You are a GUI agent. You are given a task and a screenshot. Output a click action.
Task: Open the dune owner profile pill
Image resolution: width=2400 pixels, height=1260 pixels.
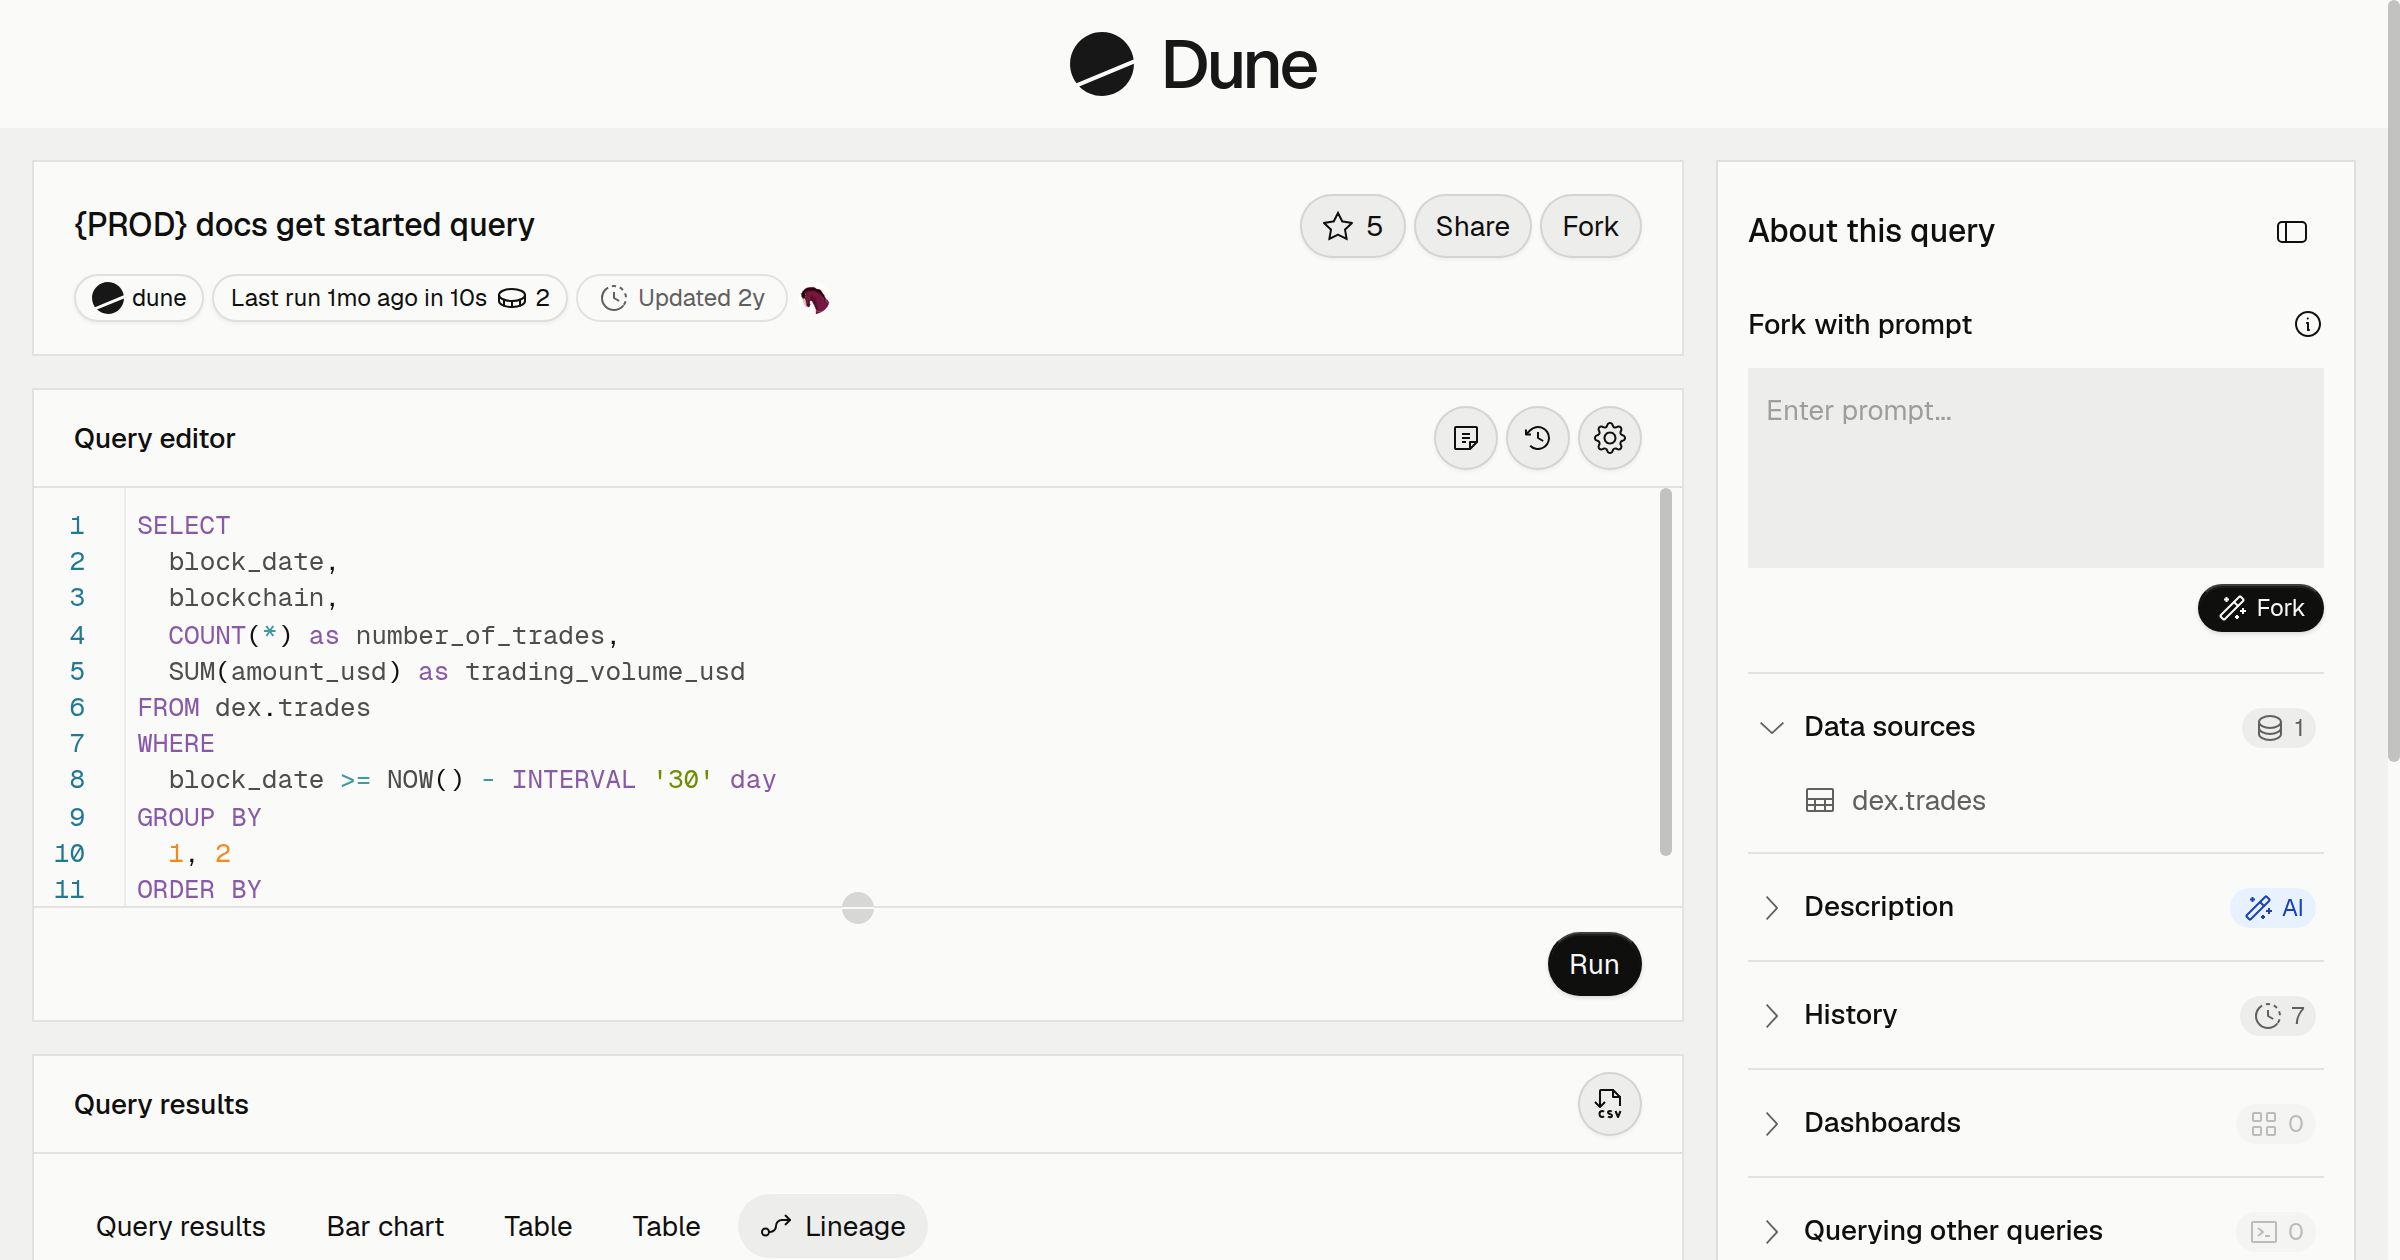coord(139,298)
